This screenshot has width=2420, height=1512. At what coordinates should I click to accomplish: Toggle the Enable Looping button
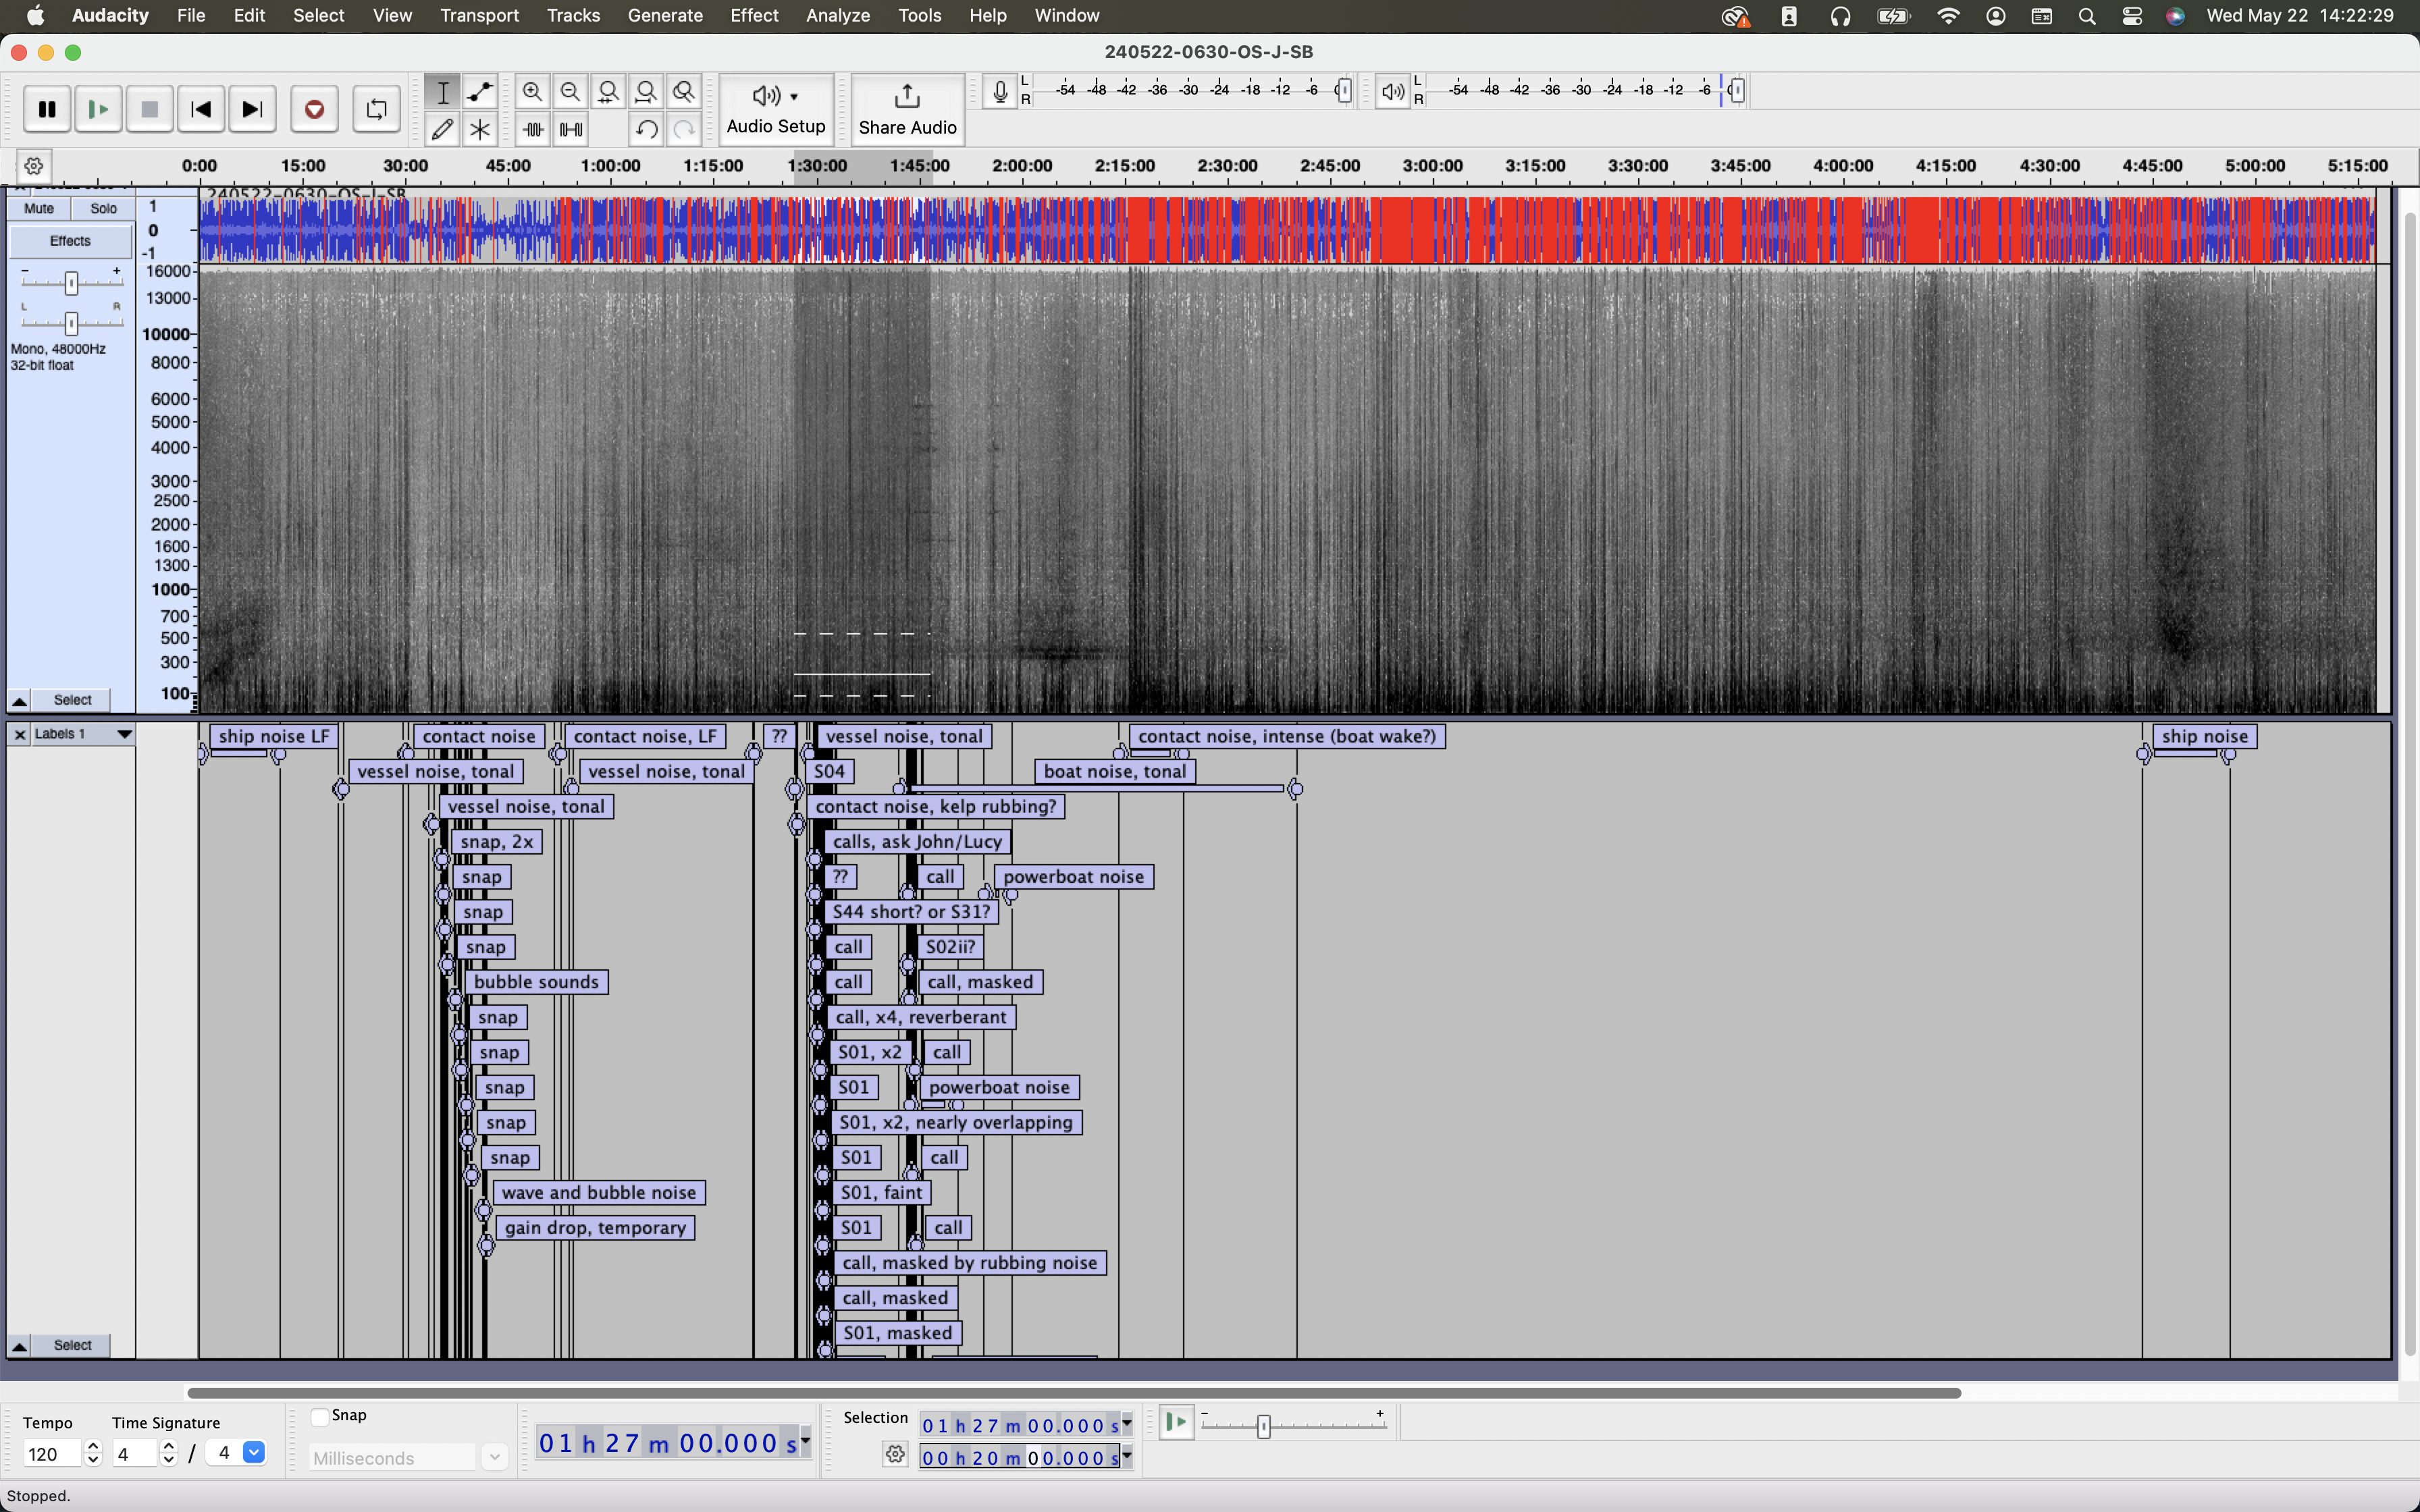(376, 109)
